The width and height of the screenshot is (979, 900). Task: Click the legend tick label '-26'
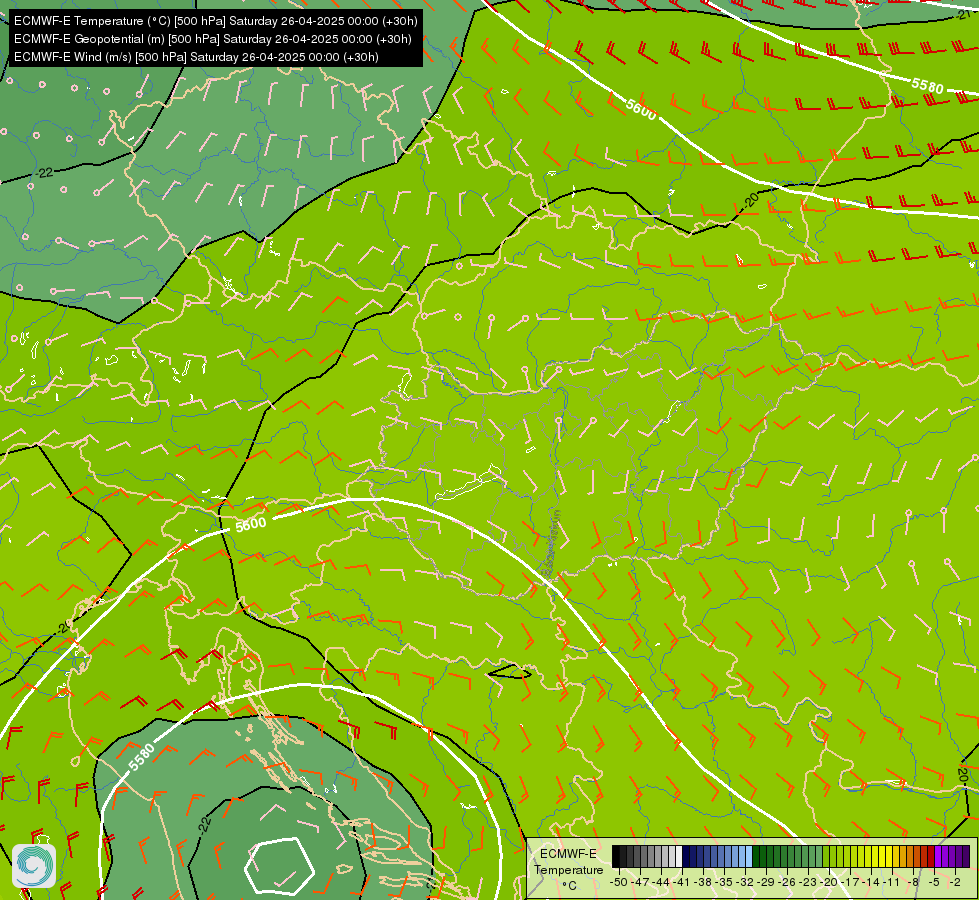tap(787, 882)
